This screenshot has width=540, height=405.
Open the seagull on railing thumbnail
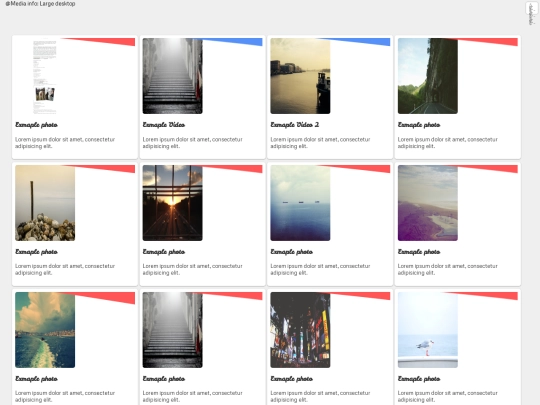pos(428,330)
